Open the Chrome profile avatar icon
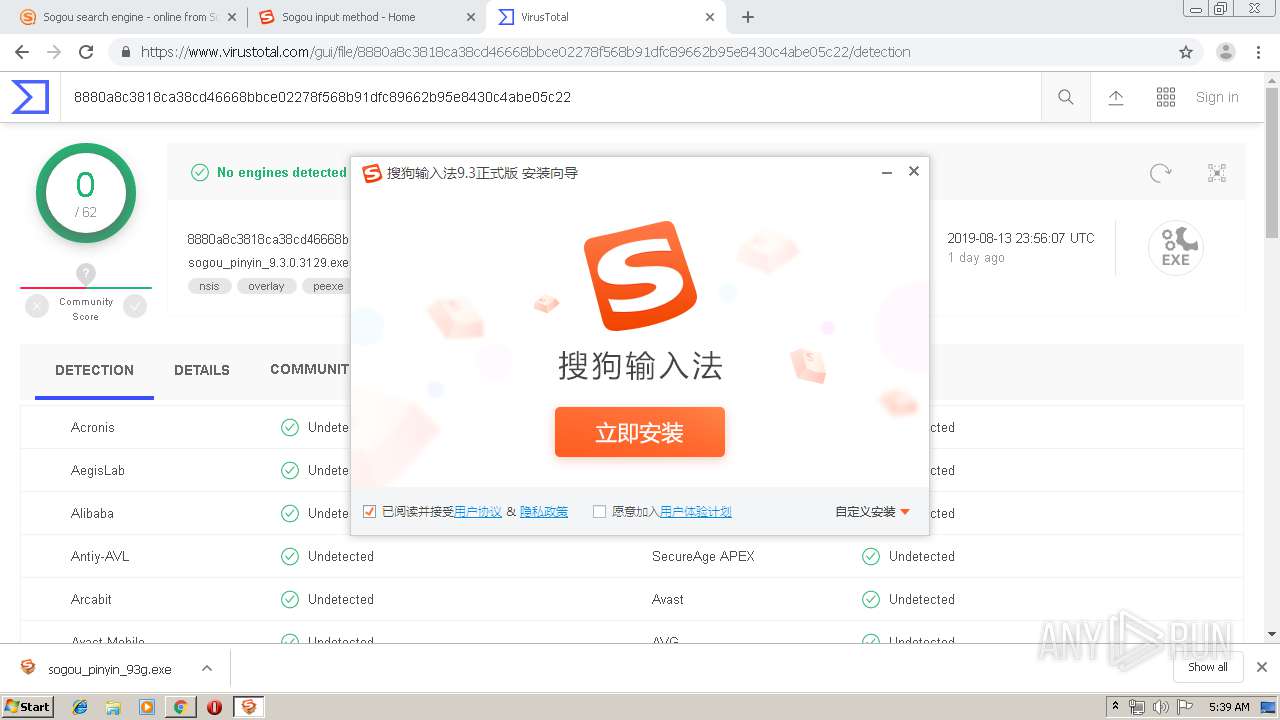This screenshot has width=1280, height=720. click(x=1226, y=52)
